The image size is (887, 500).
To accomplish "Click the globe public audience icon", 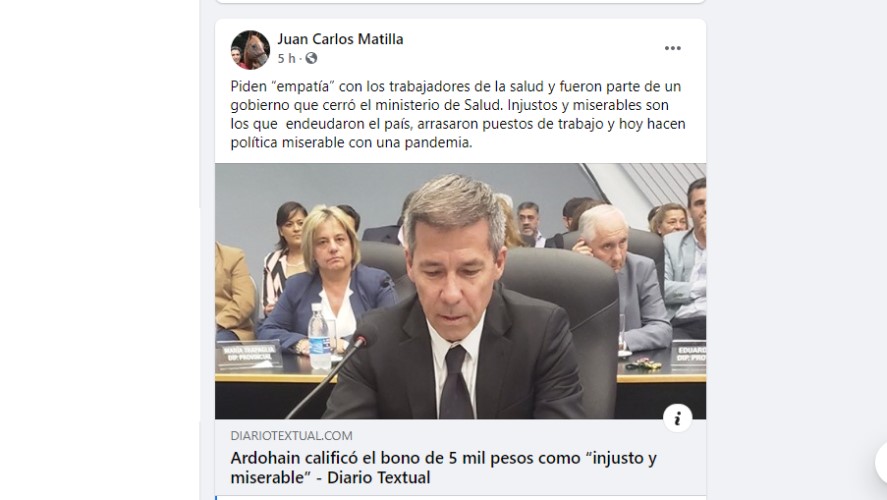I will (311, 58).
